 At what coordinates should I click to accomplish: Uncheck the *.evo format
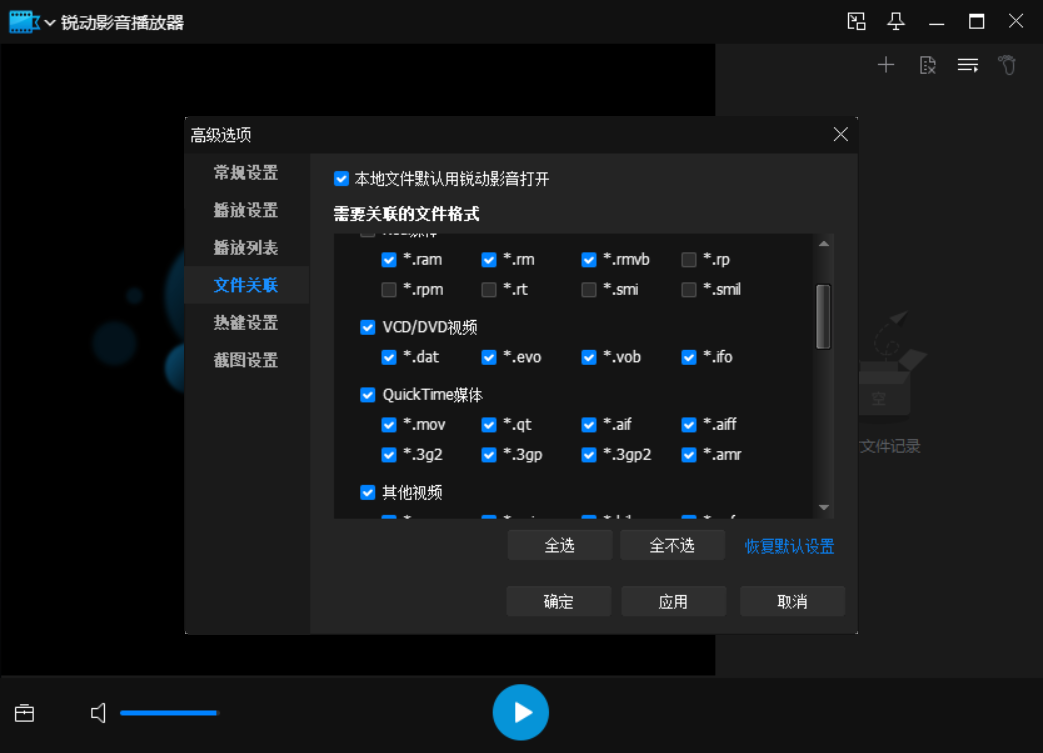[x=489, y=357]
